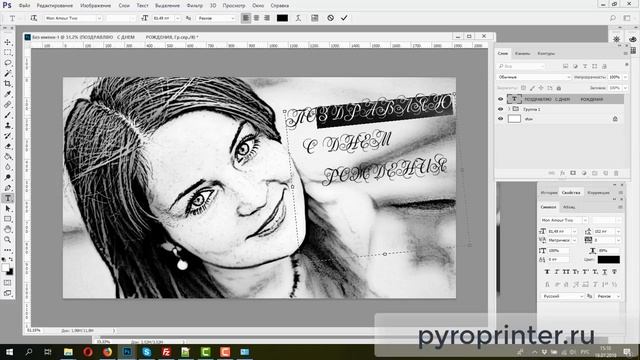
Task: Click the layer filter search field
Action: (x=521, y=66)
